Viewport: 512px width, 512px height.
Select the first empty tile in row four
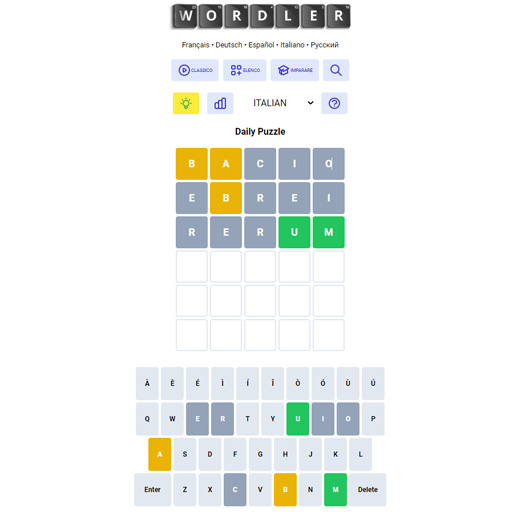[192, 267]
